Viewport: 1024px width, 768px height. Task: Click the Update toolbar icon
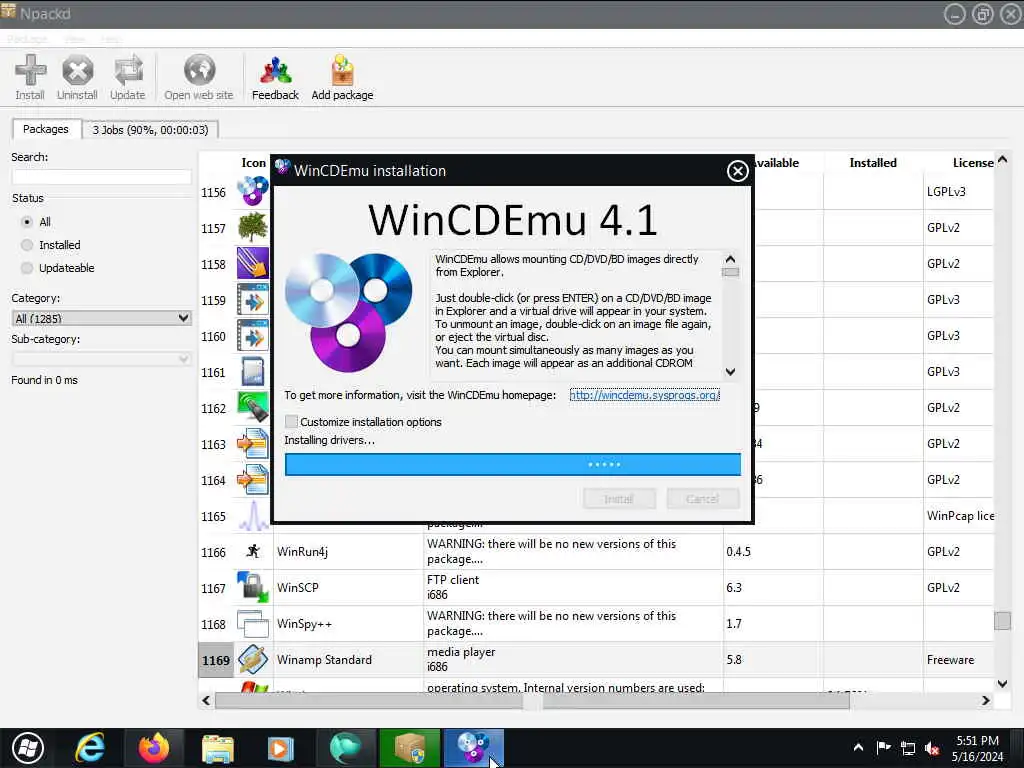click(127, 70)
